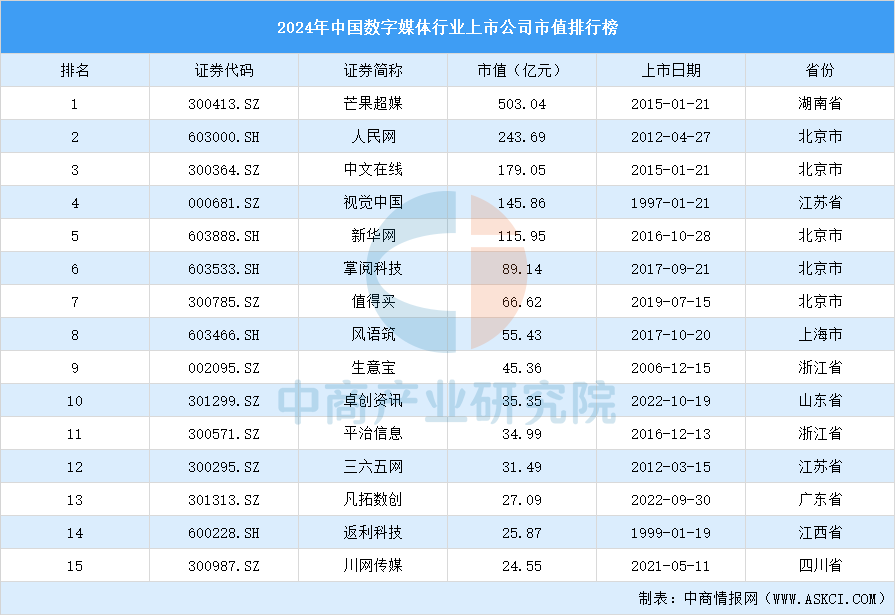895x615 pixels.
Task: Select the code cell 300987.SZ
Action: click(x=224, y=566)
